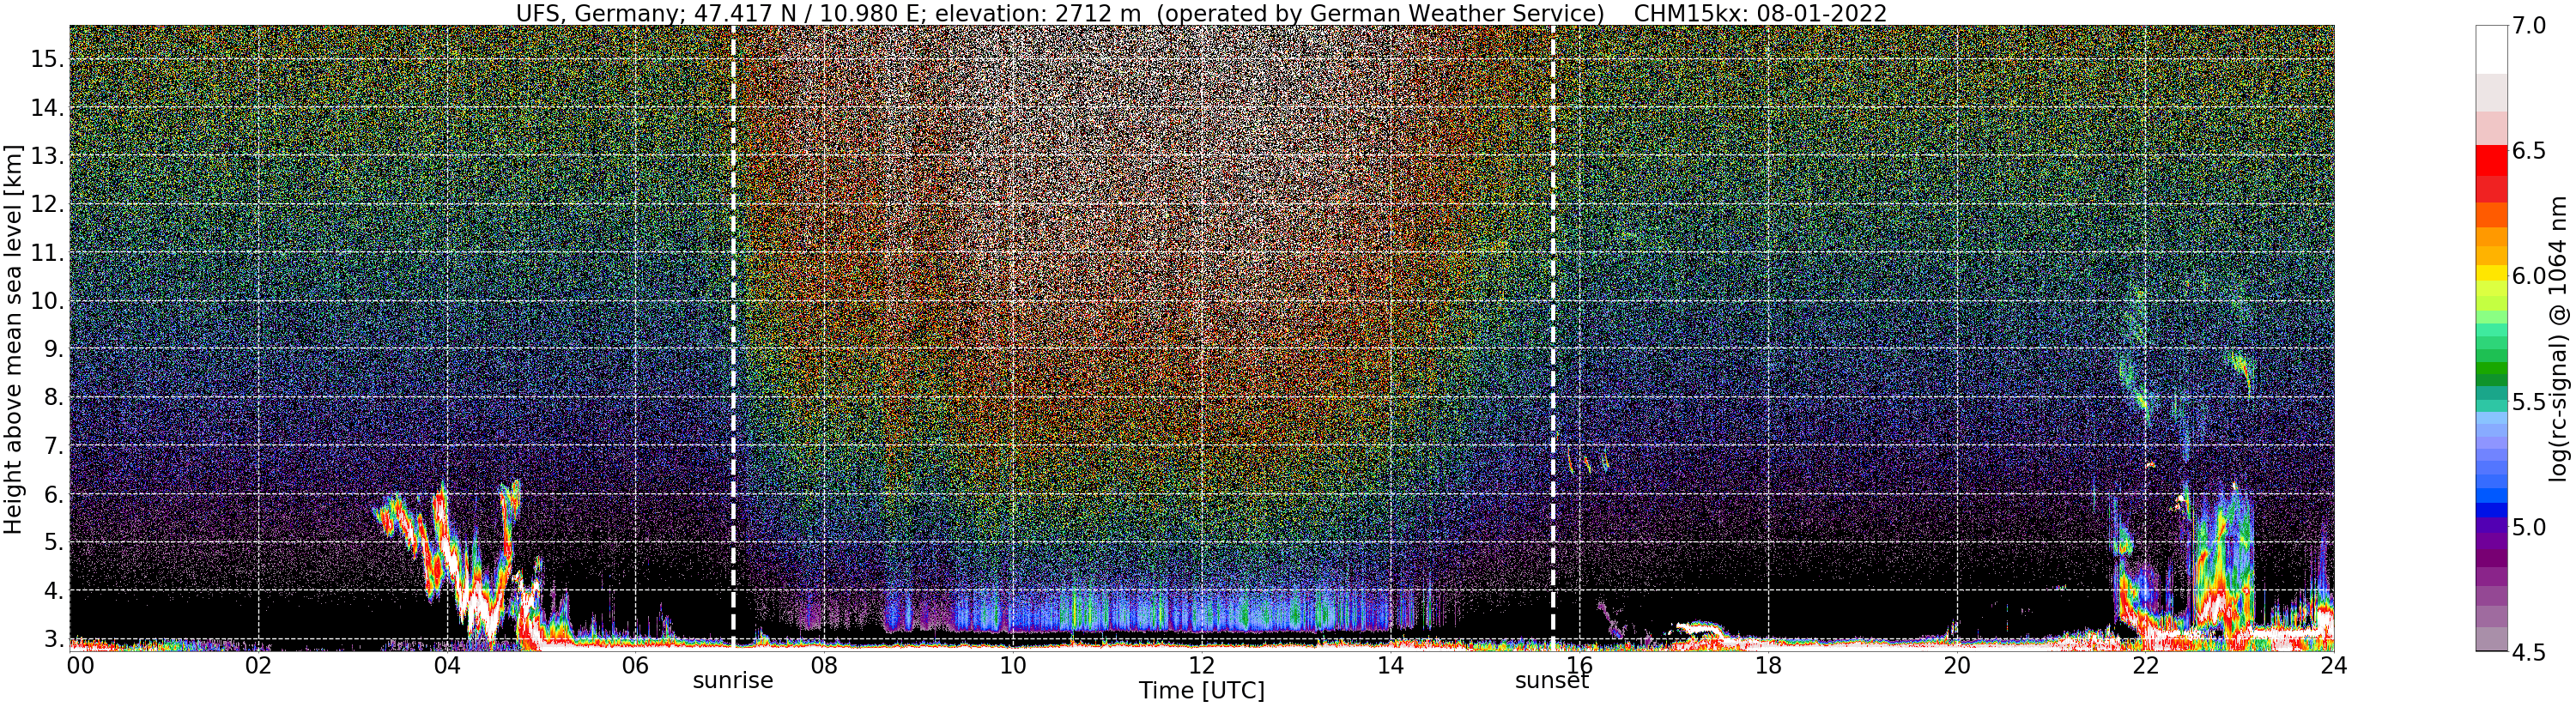
Task: Click the x-axis tick label '22'
Action: (x=2145, y=665)
